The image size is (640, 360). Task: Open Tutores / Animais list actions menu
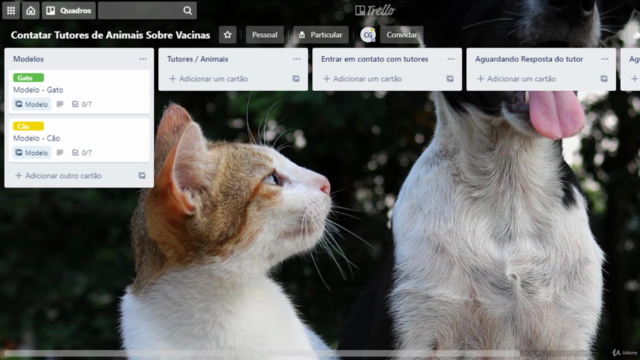(x=297, y=59)
